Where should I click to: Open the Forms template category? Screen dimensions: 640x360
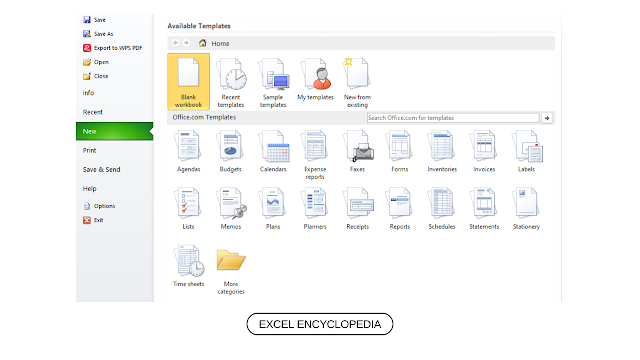point(400,151)
